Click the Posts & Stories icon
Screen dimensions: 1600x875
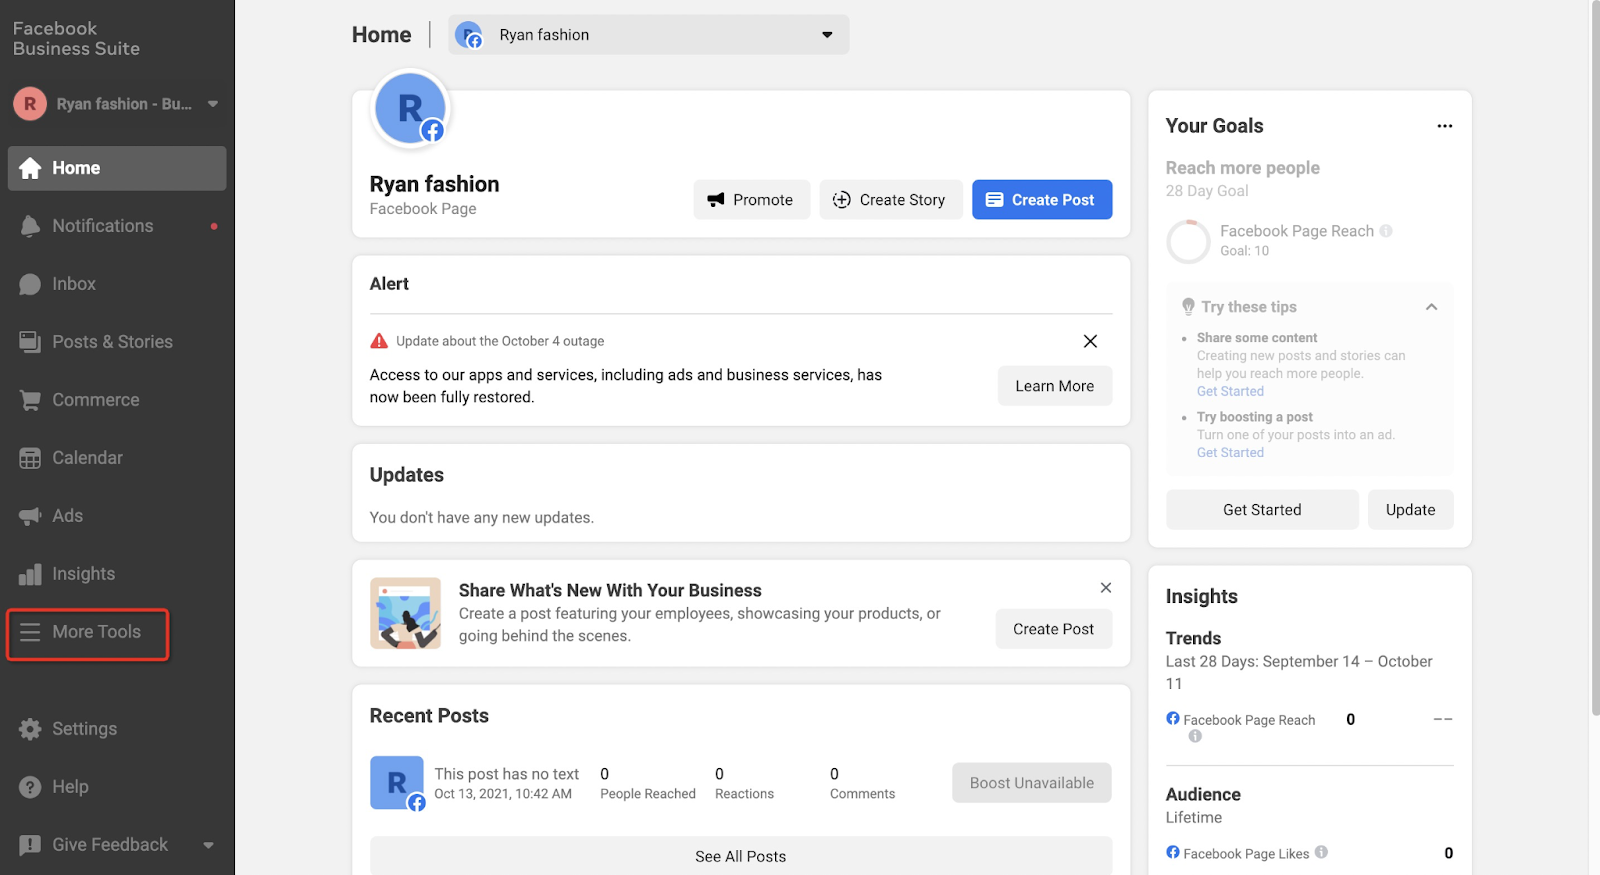click(x=30, y=342)
